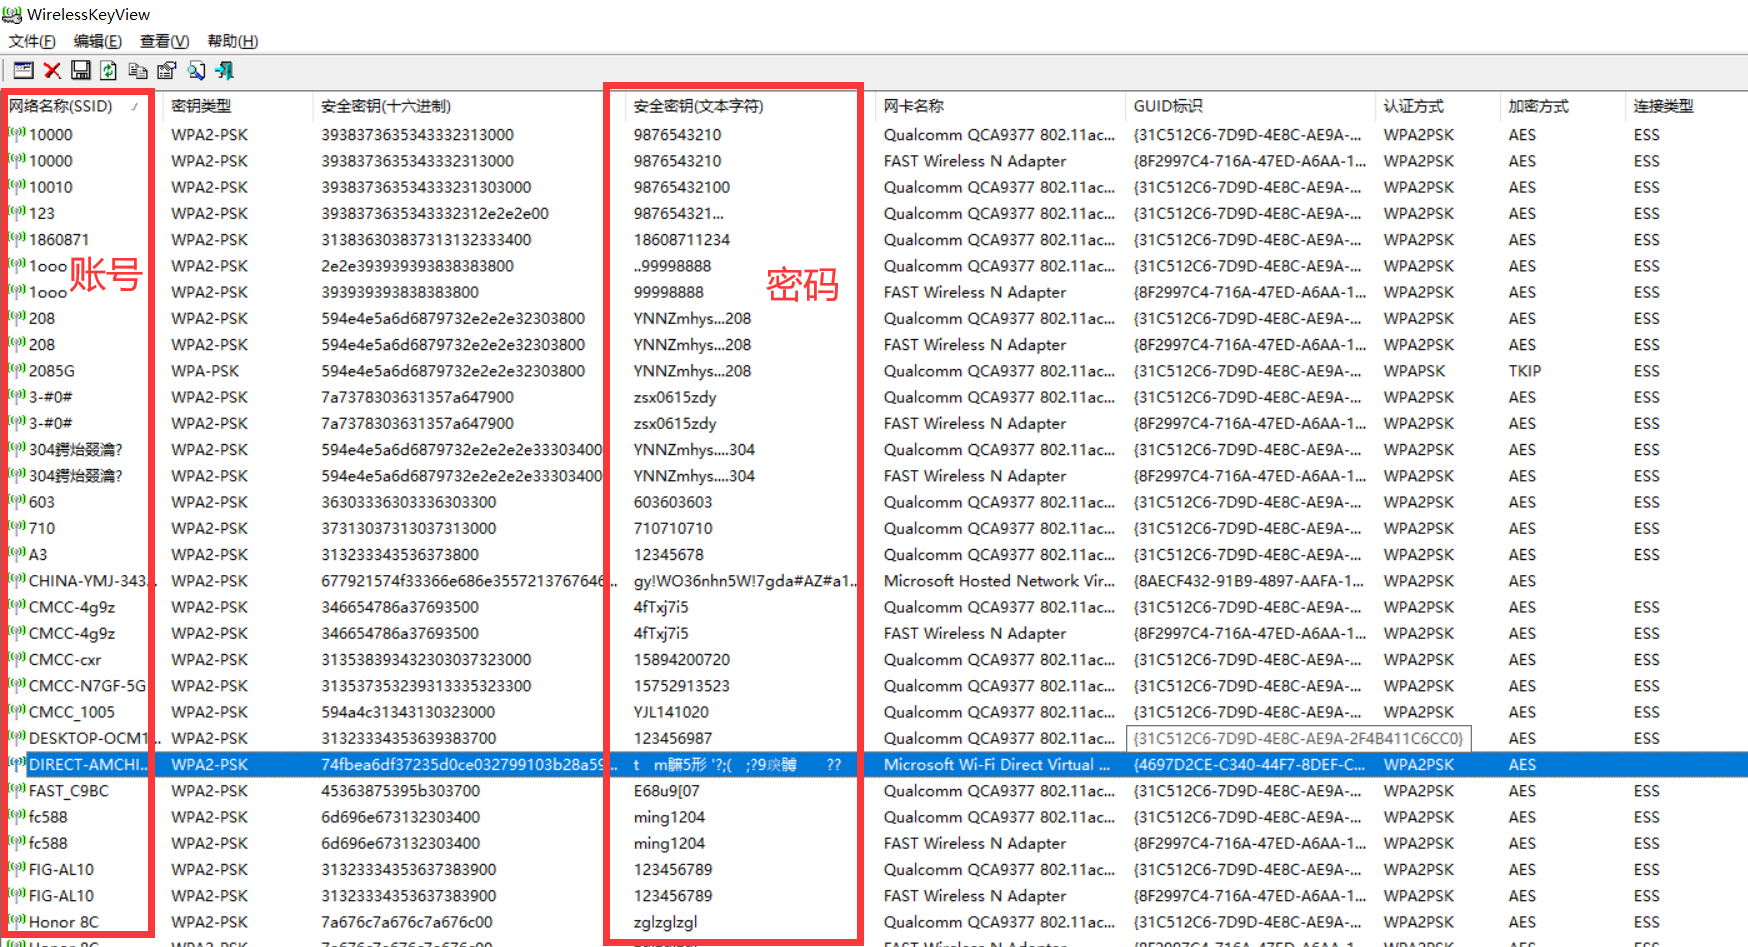The height and width of the screenshot is (947, 1748).
Task: Click the GUID tooltip {31C512C6-7D9D-4E8C-AE9A-2F4B411C6CC0}
Action: (x=1298, y=739)
